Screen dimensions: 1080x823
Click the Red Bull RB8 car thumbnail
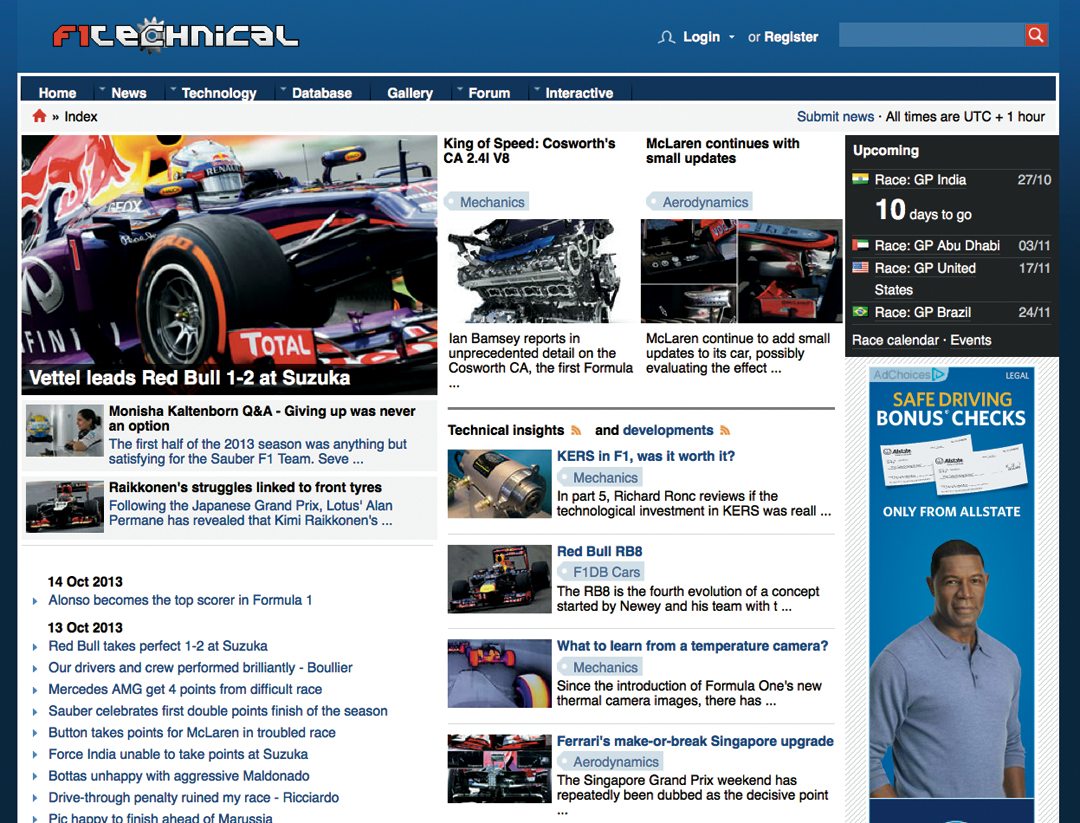pos(499,579)
